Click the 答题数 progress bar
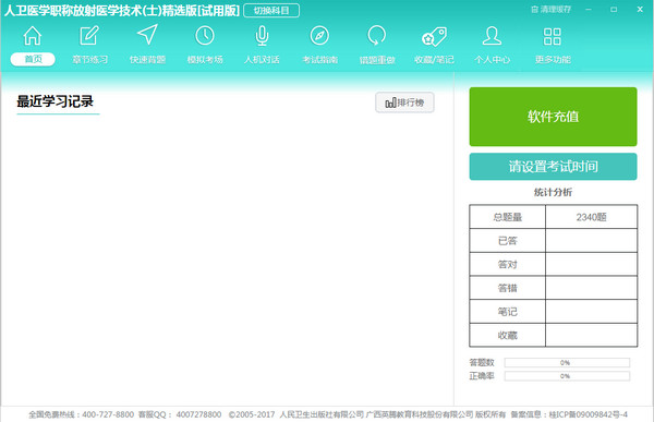The height and width of the screenshot is (430, 655). pyautogui.click(x=567, y=363)
